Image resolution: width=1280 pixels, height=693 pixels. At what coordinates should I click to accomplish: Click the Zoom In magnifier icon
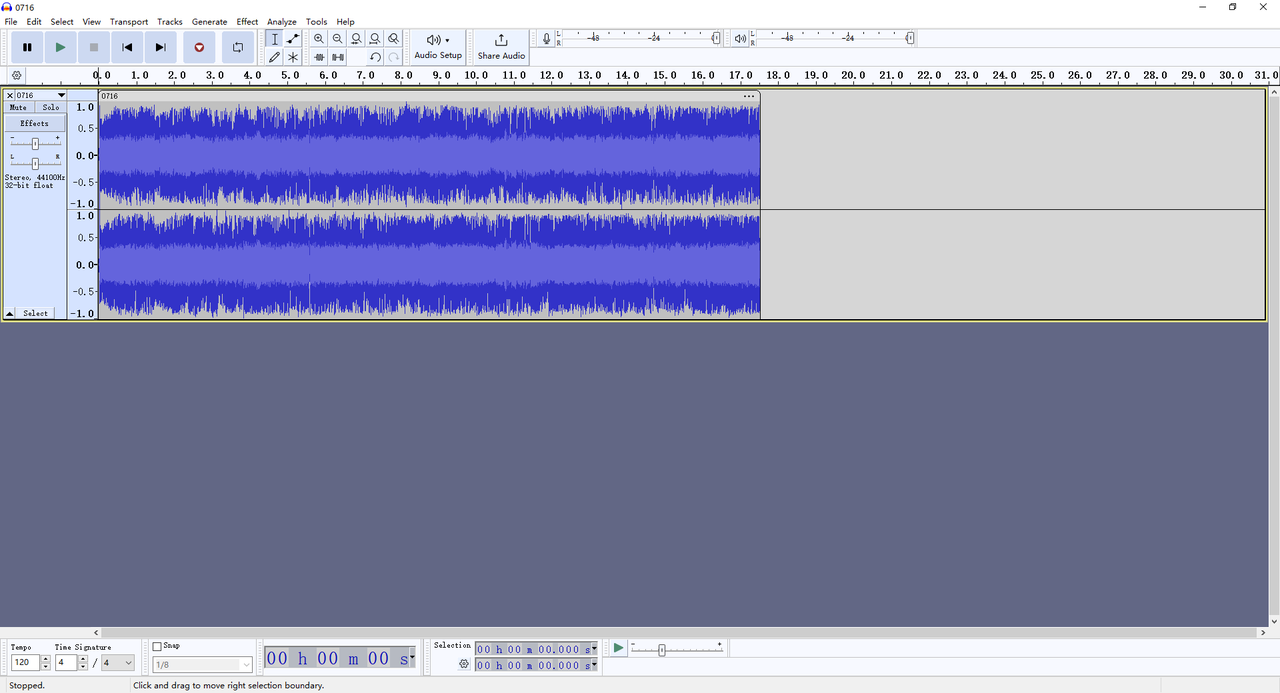(319, 39)
